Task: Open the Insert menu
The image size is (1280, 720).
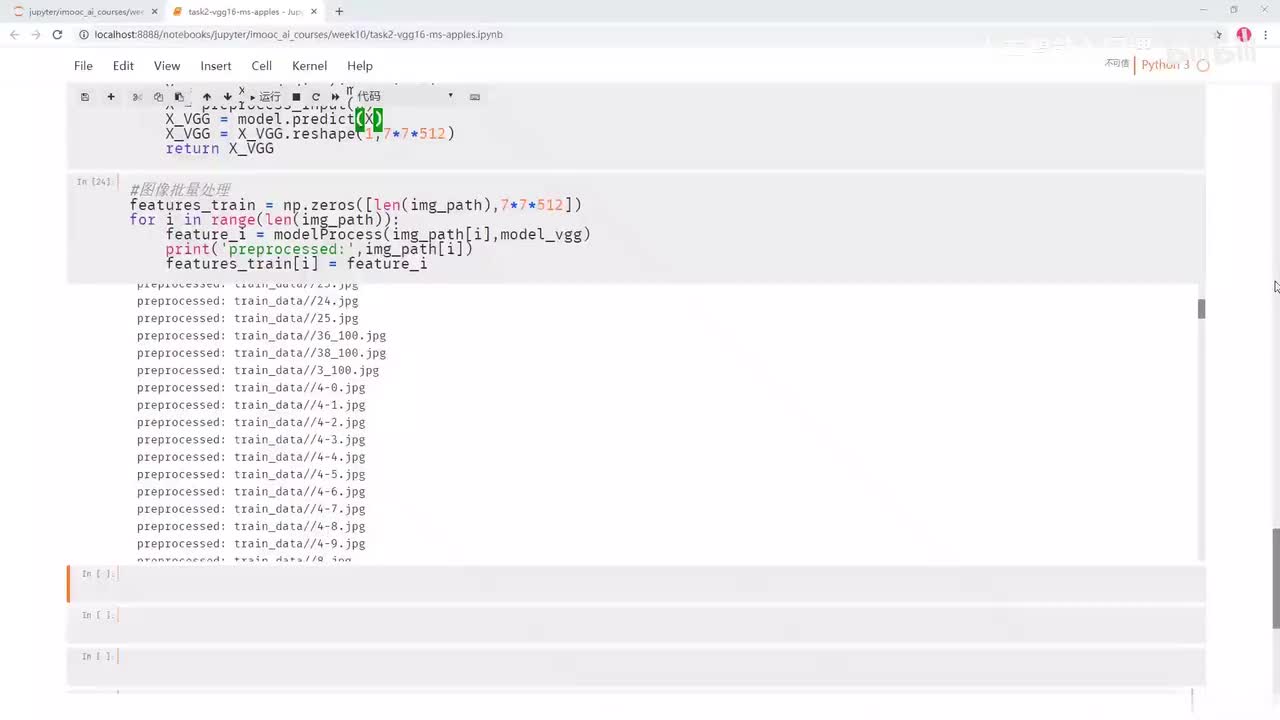Action: click(x=216, y=66)
